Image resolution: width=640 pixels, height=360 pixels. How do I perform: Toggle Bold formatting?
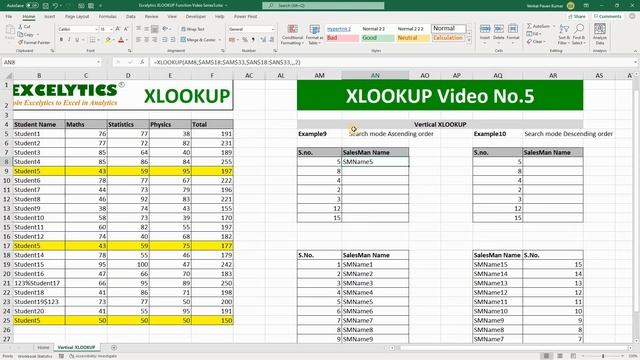[x=61, y=40]
